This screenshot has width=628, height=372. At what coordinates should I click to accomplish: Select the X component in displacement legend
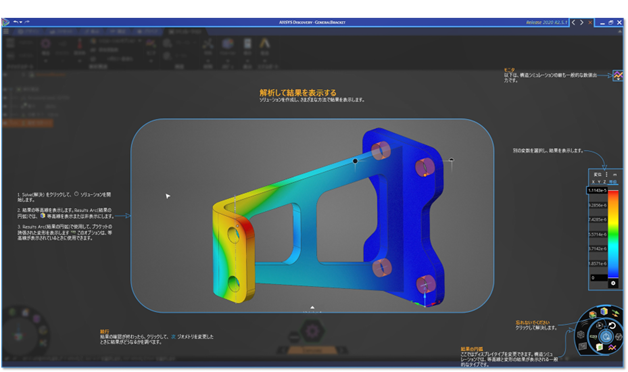click(593, 182)
